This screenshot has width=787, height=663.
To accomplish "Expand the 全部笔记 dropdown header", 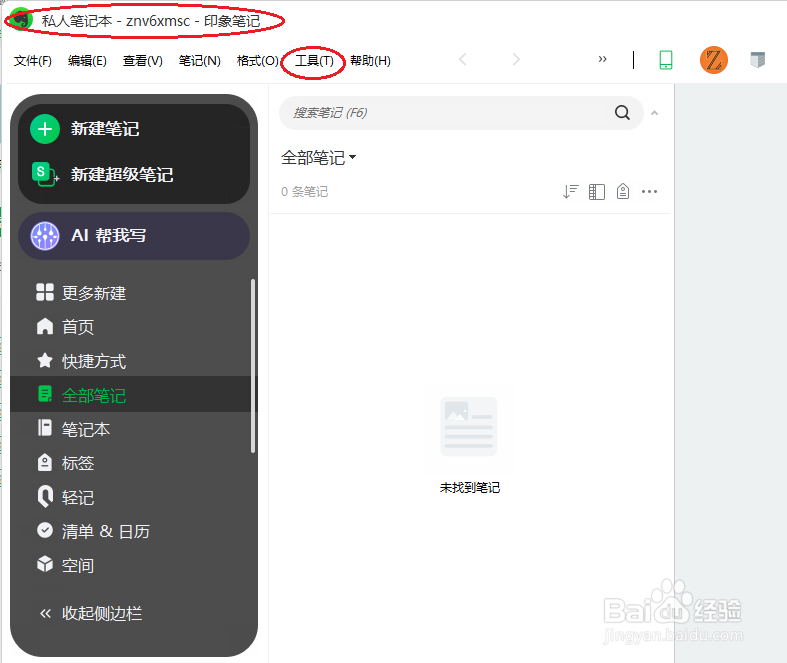I will point(318,158).
